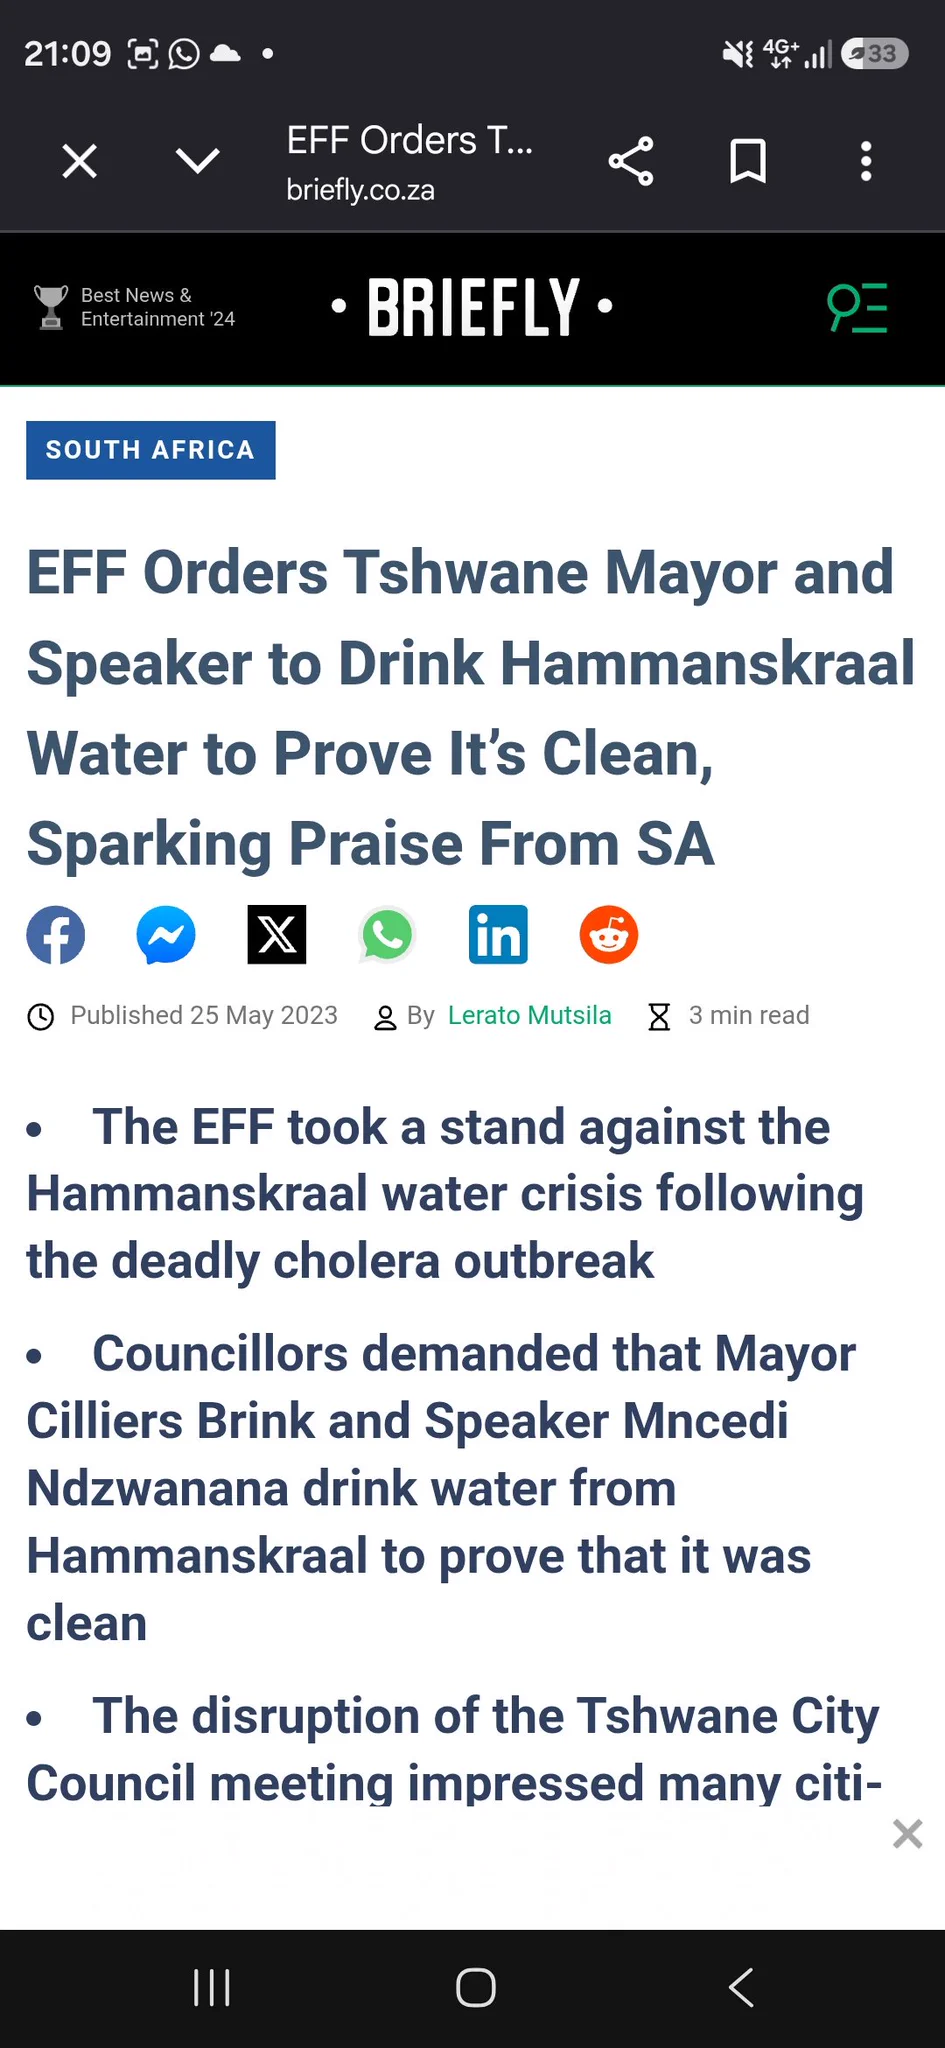Close the custom browser tab
Image resolution: width=945 pixels, height=2048 pixels.
click(x=80, y=161)
